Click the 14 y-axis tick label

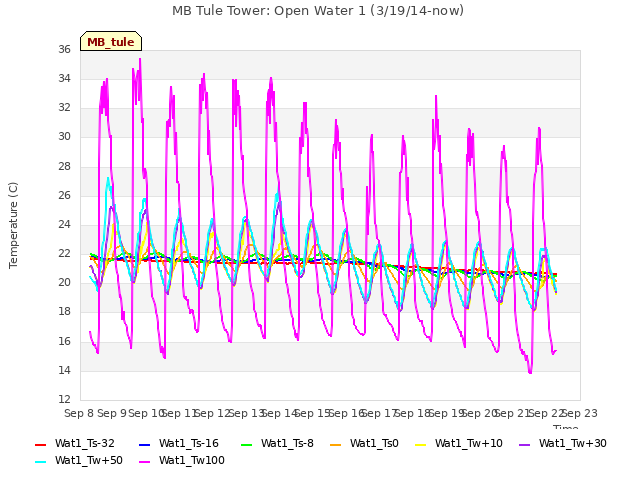coord(64,371)
